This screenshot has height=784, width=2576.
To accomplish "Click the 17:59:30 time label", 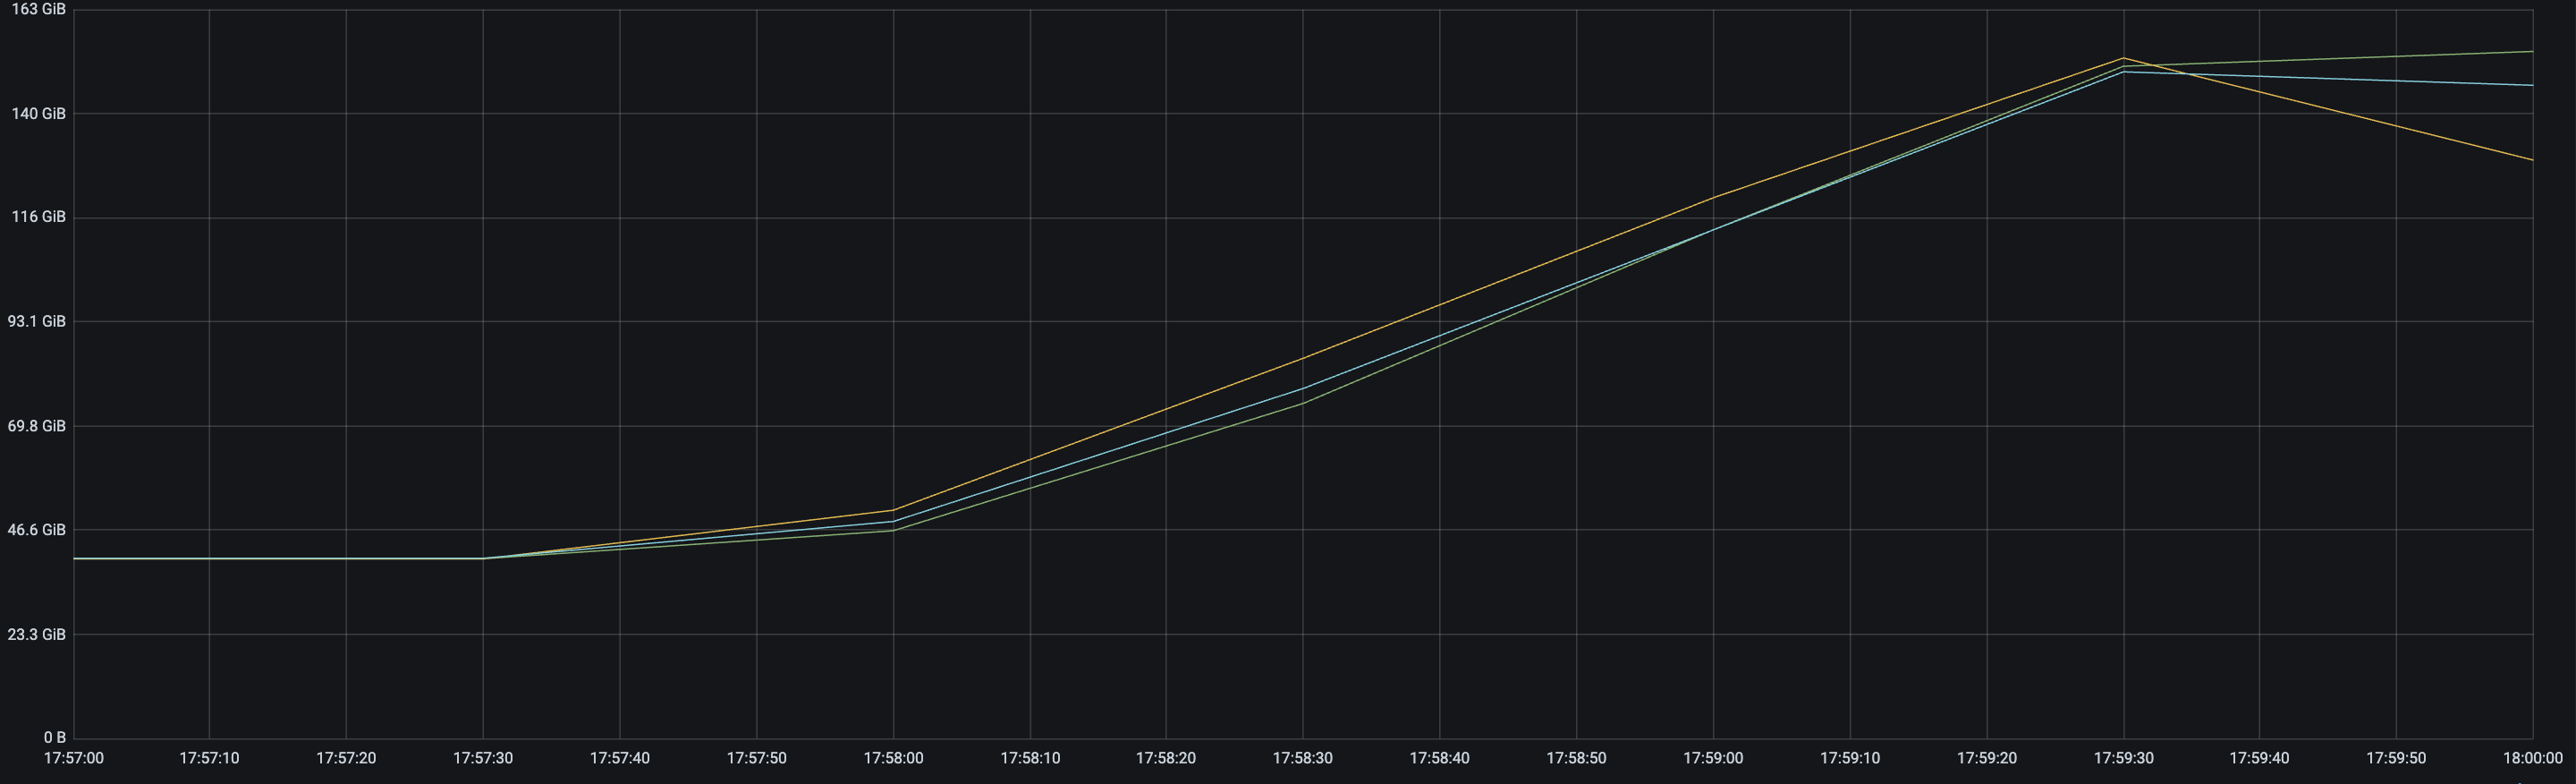I will (2123, 758).
